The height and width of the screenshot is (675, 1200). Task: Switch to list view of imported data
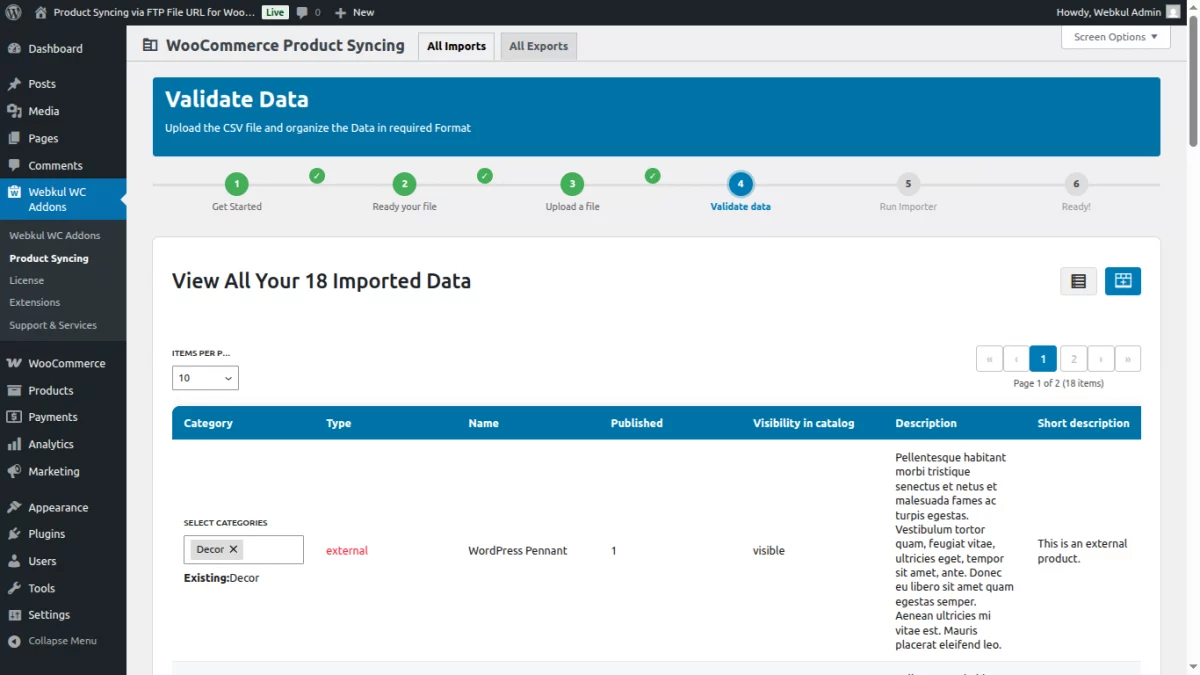click(1078, 281)
